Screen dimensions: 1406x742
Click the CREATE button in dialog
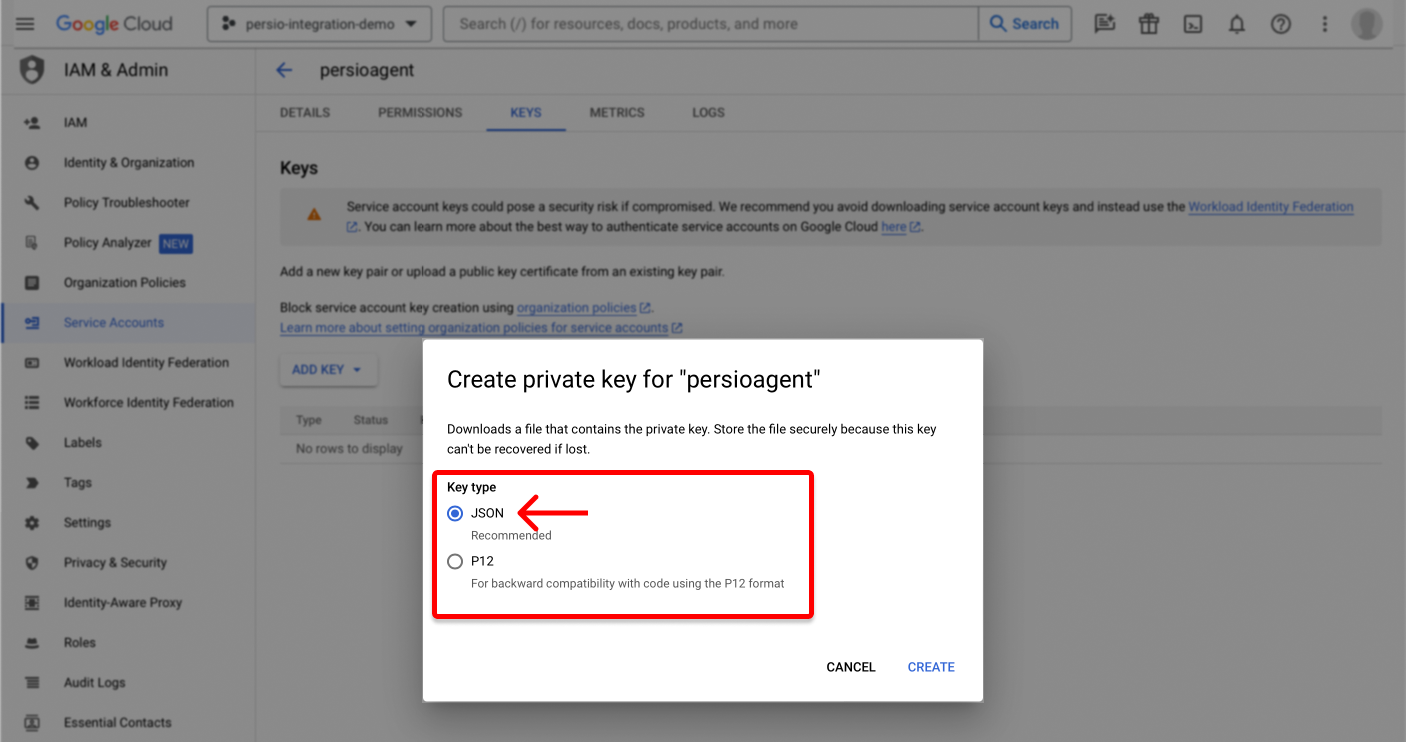(x=930, y=667)
